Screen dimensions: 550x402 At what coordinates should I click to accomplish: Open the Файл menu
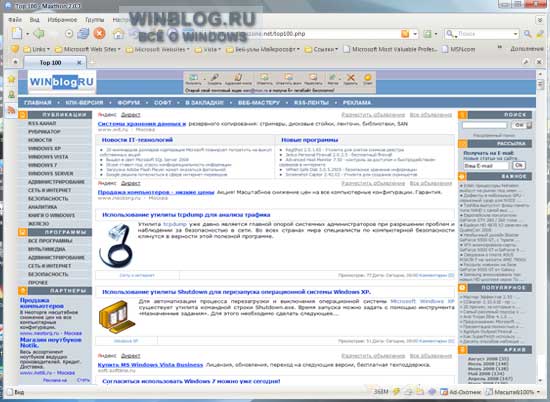click(x=15, y=20)
